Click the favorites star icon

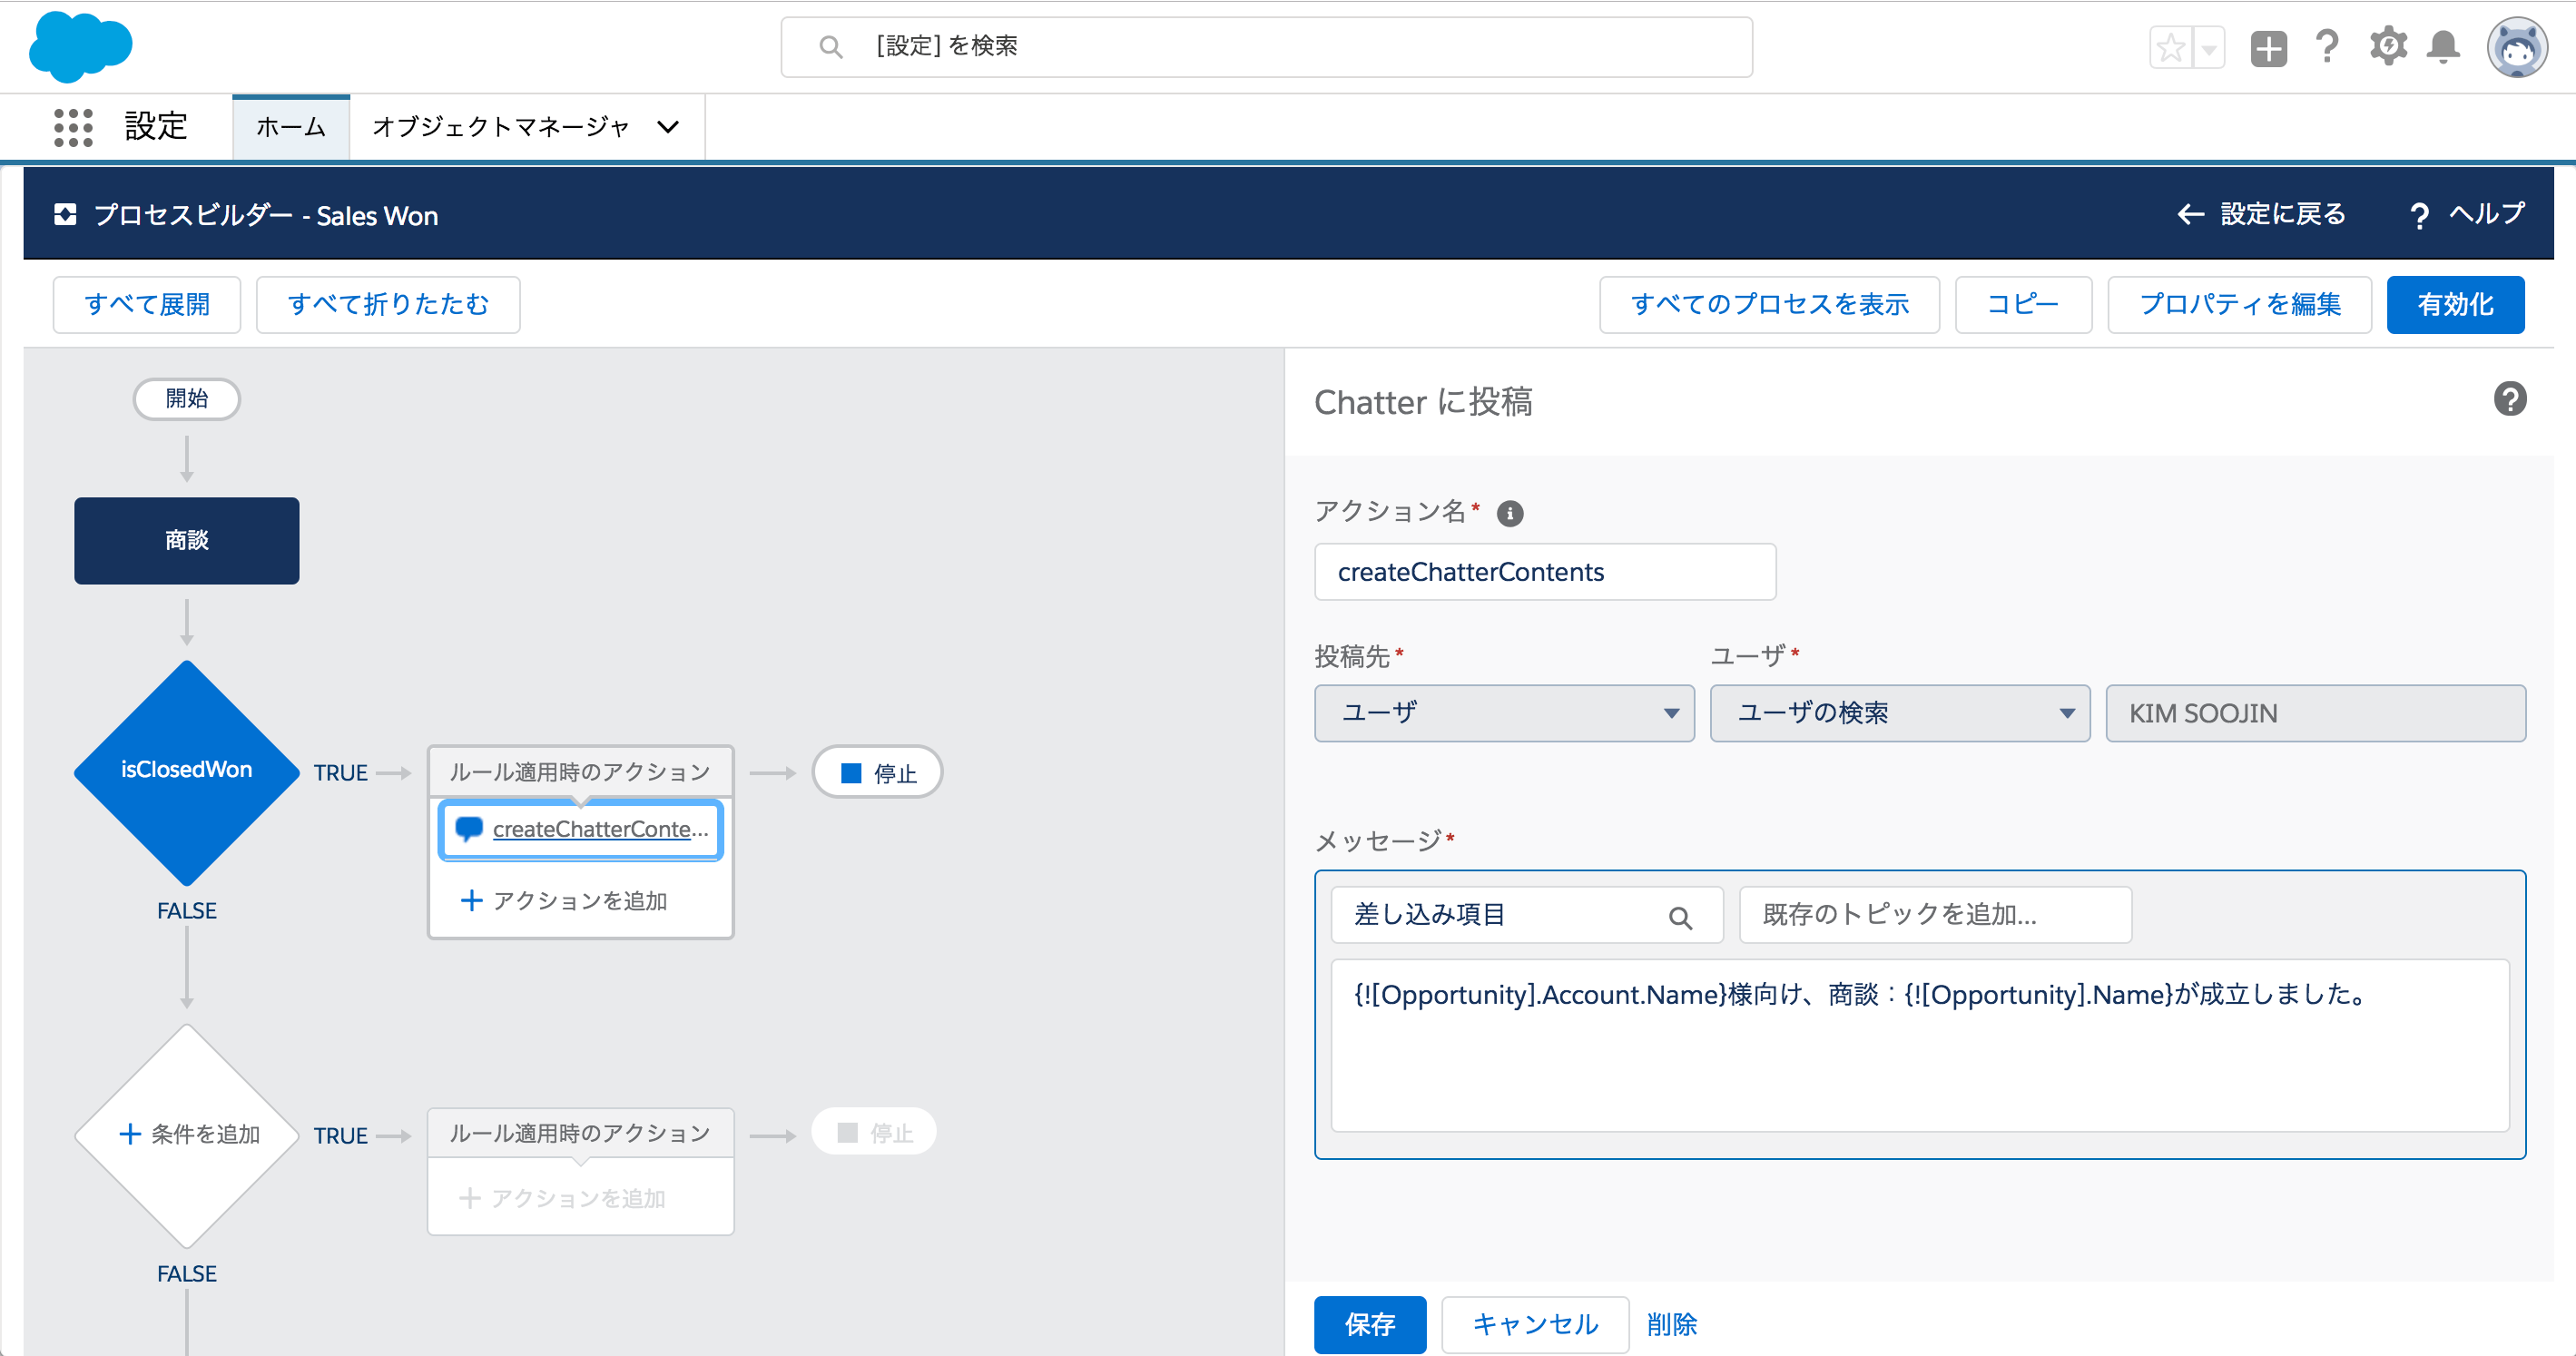click(2170, 47)
